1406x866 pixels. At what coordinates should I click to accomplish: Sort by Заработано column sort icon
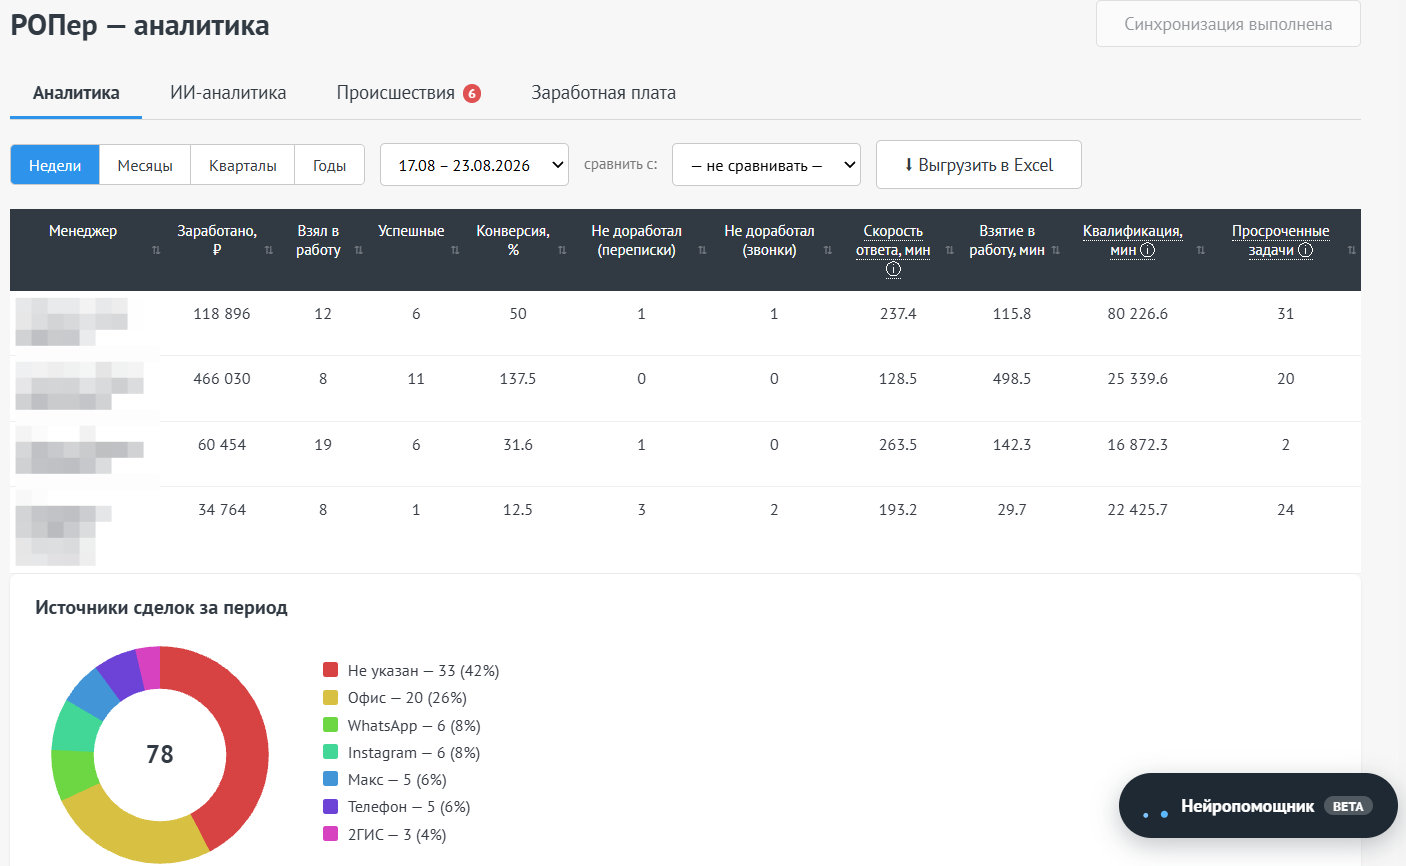(x=269, y=250)
